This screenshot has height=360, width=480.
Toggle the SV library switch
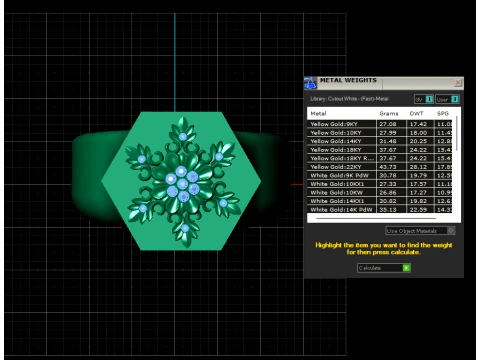[x=424, y=99]
